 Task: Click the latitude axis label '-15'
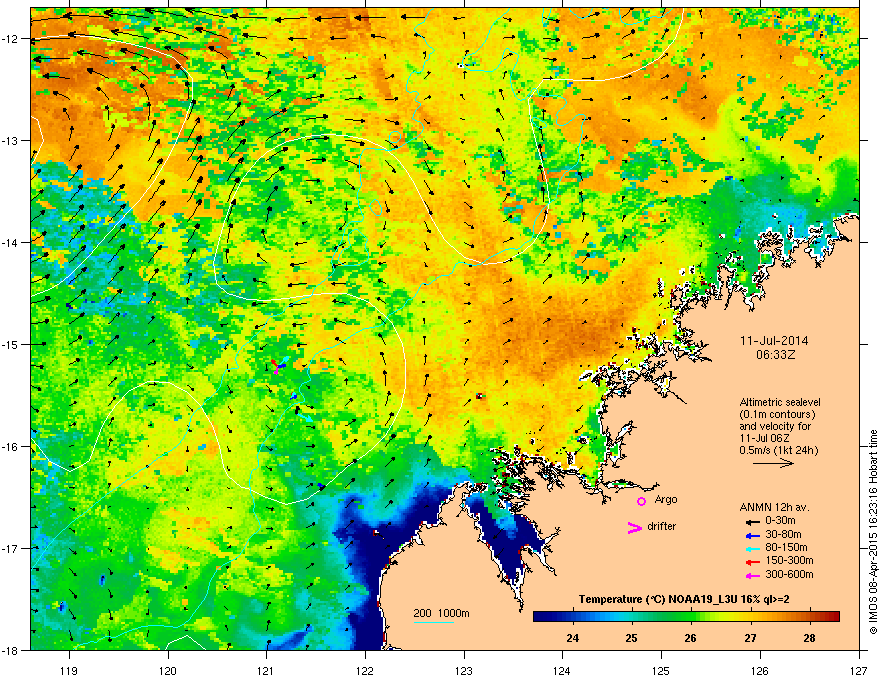click(x=10, y=344)
